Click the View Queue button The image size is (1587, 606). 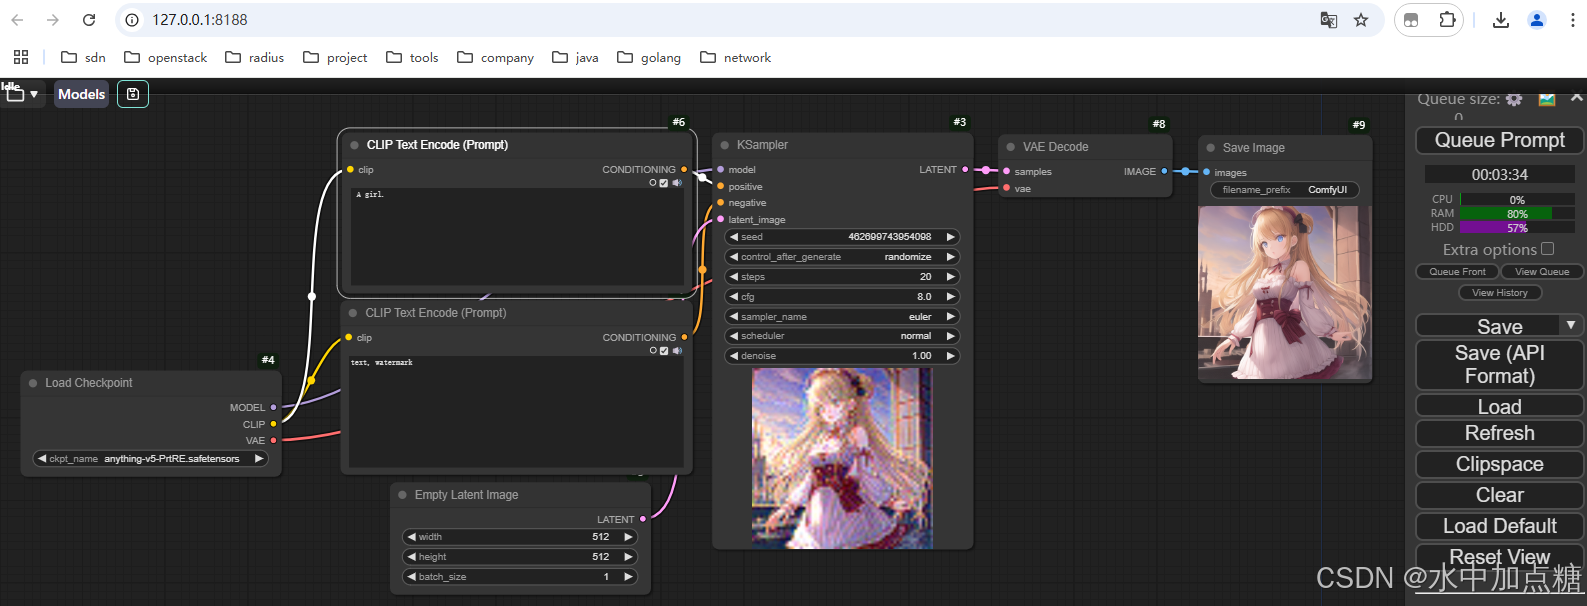coord(1541,272)
